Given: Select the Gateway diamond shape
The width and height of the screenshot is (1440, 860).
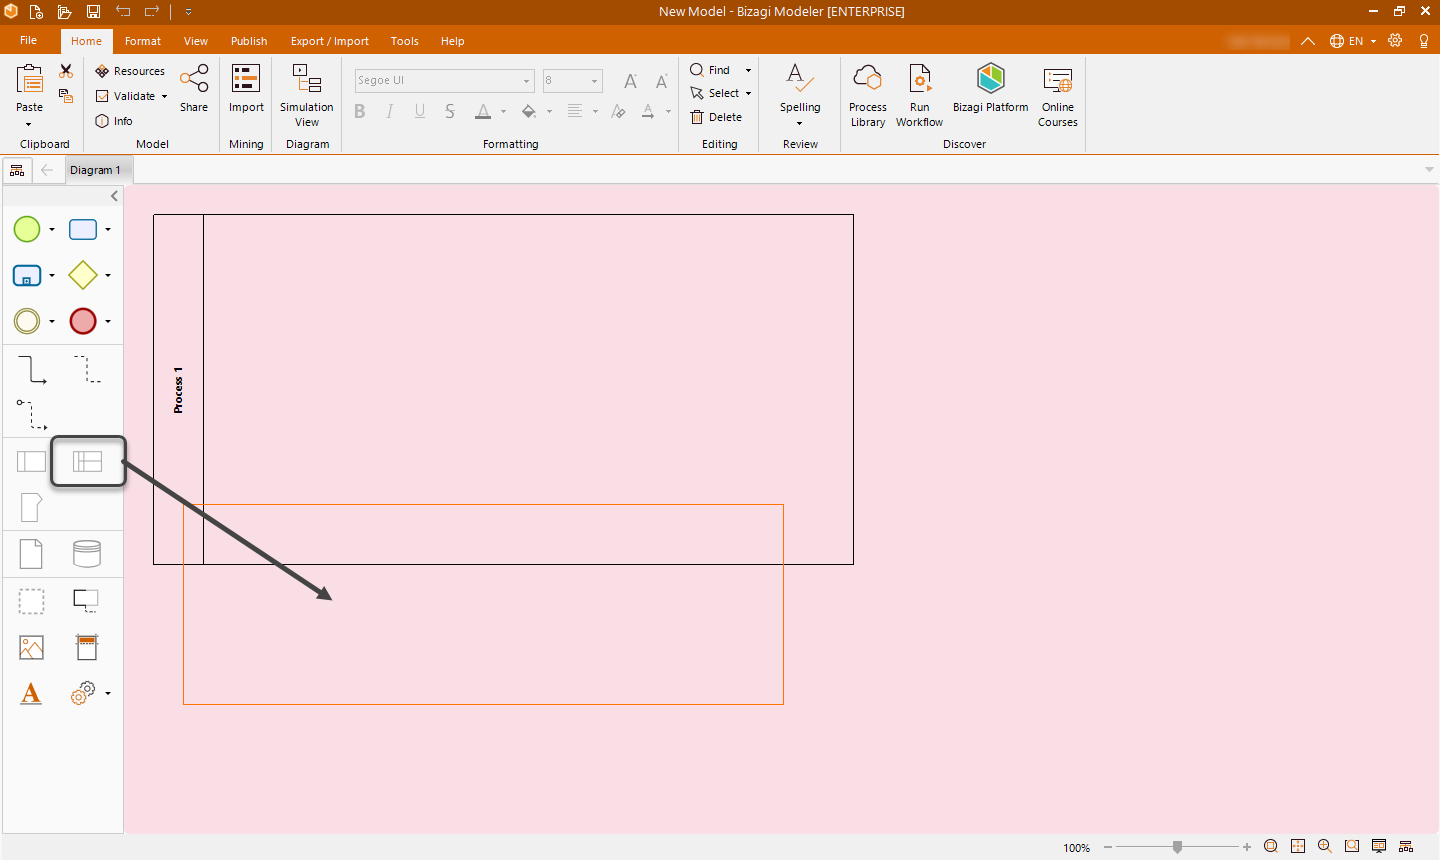Looking at the screenshot, I should [83, 275].
